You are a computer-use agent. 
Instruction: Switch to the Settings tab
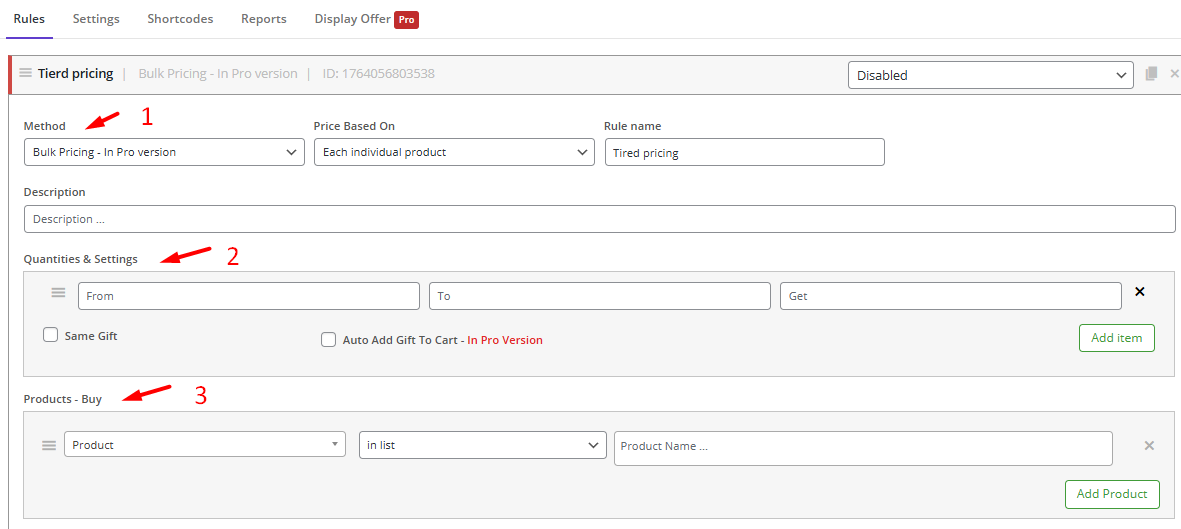96,19
